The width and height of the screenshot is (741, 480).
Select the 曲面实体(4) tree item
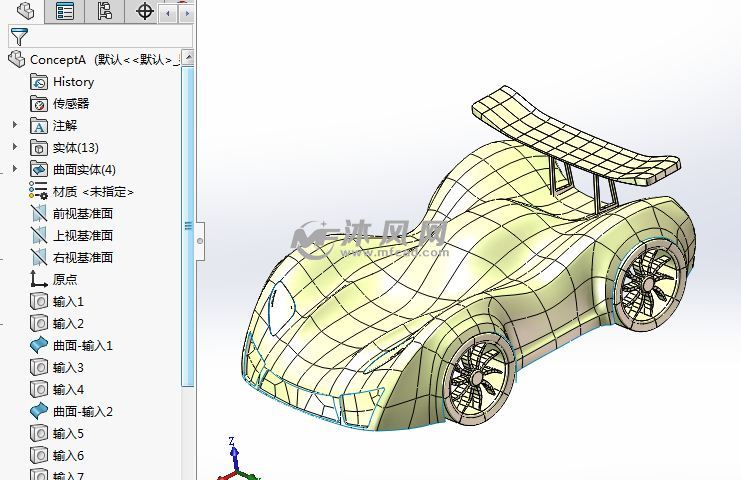click(84, 170)
